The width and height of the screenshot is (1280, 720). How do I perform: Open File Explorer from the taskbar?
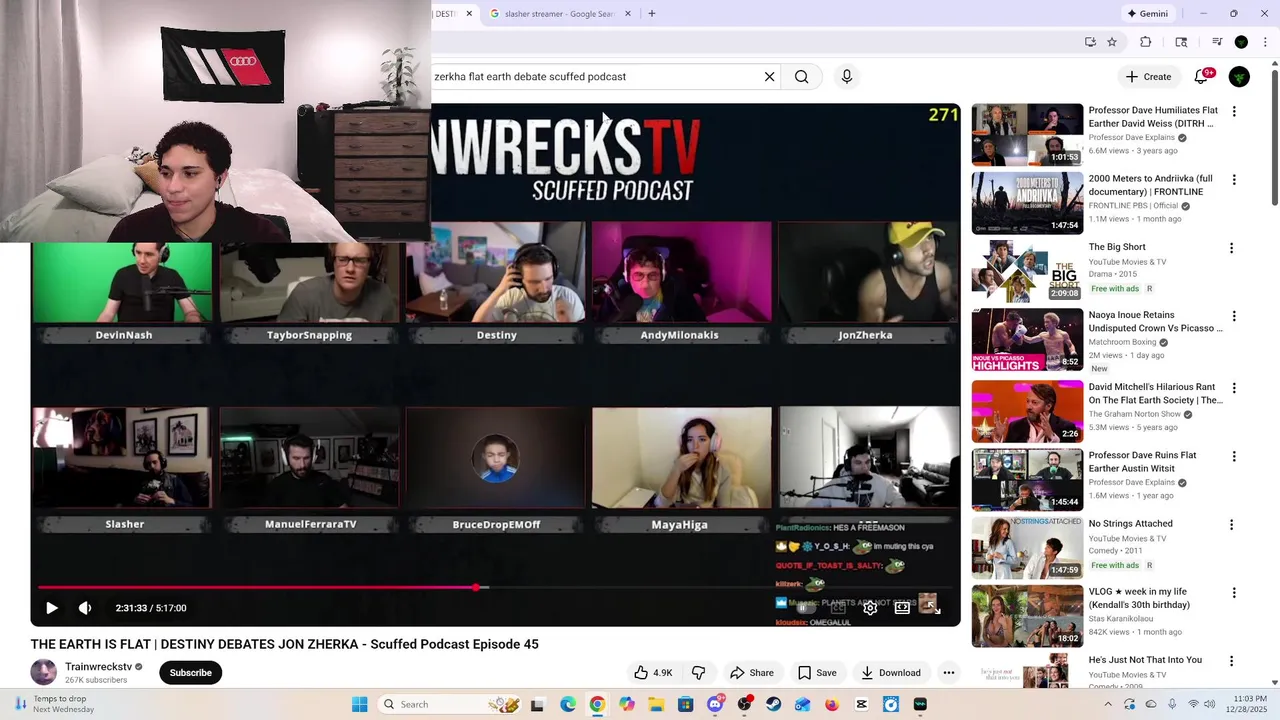click(x=656, y=704)
